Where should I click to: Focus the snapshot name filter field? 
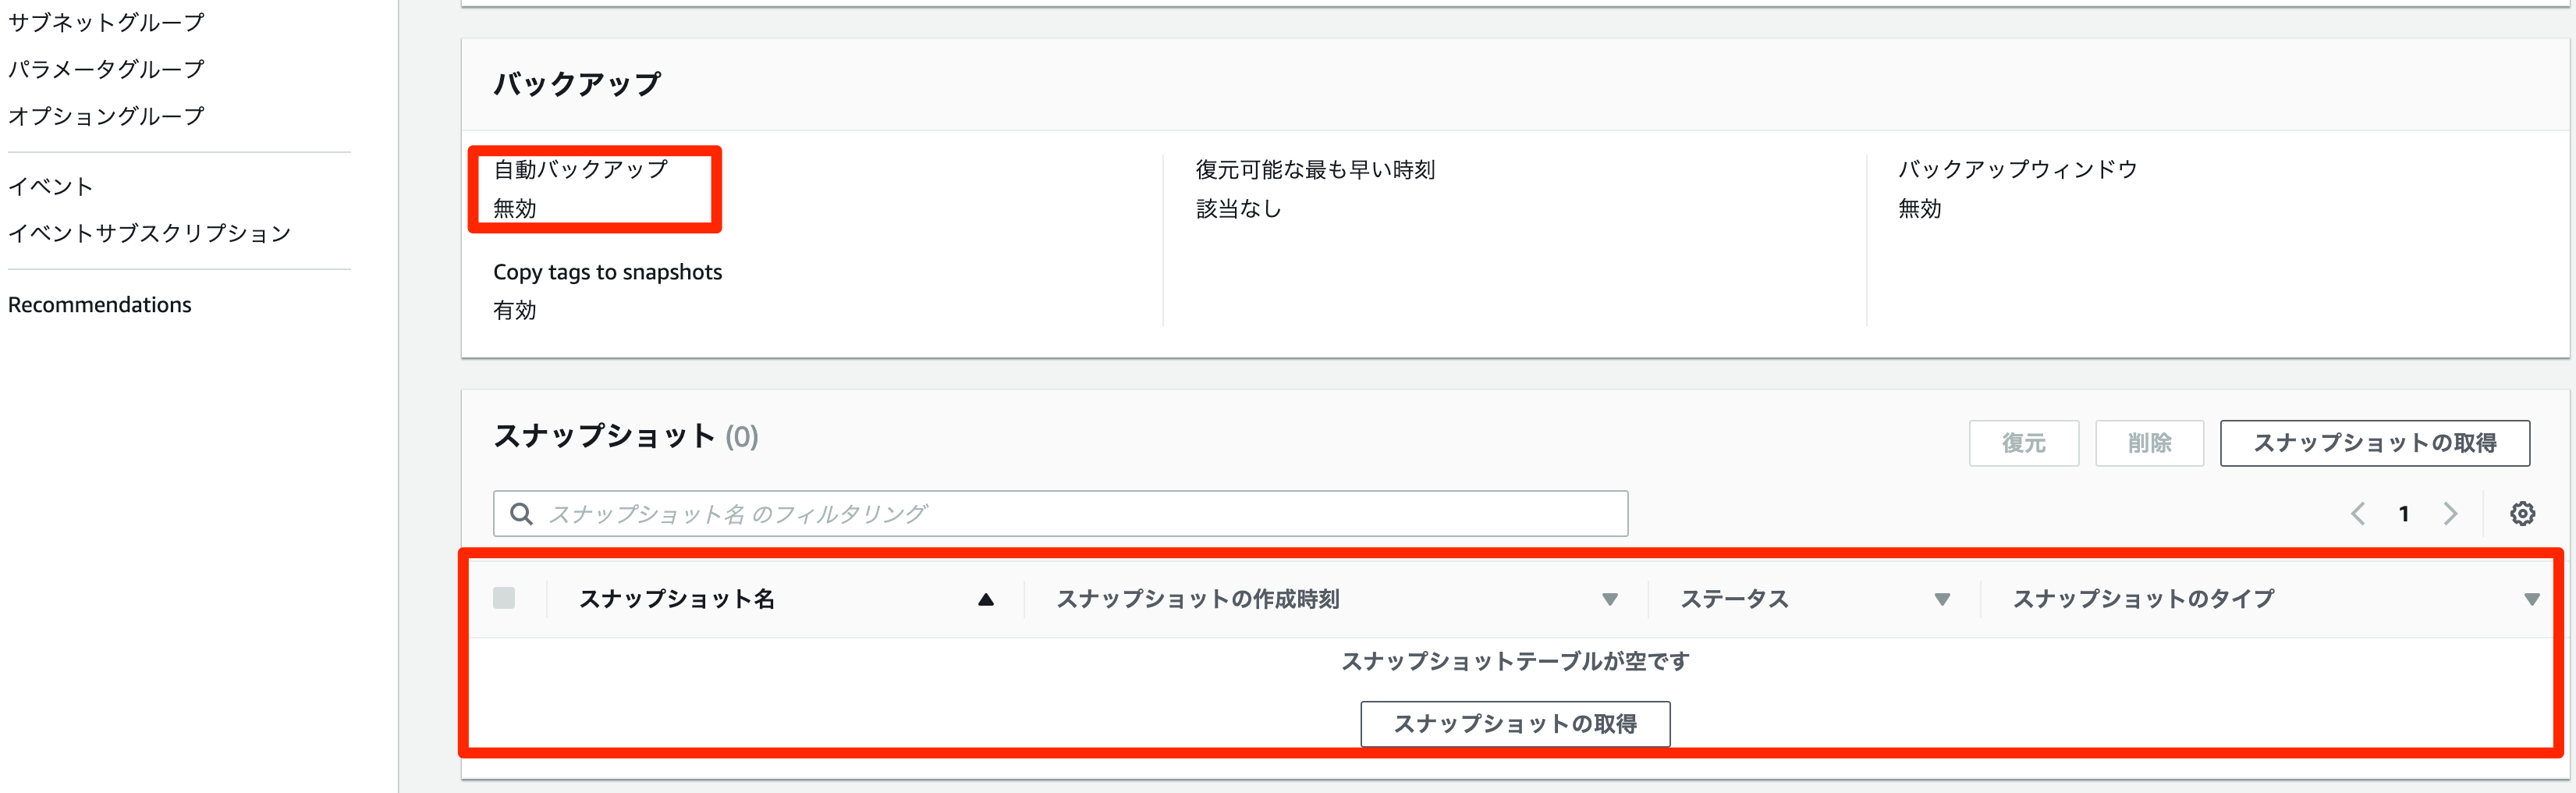[1080, 514]
